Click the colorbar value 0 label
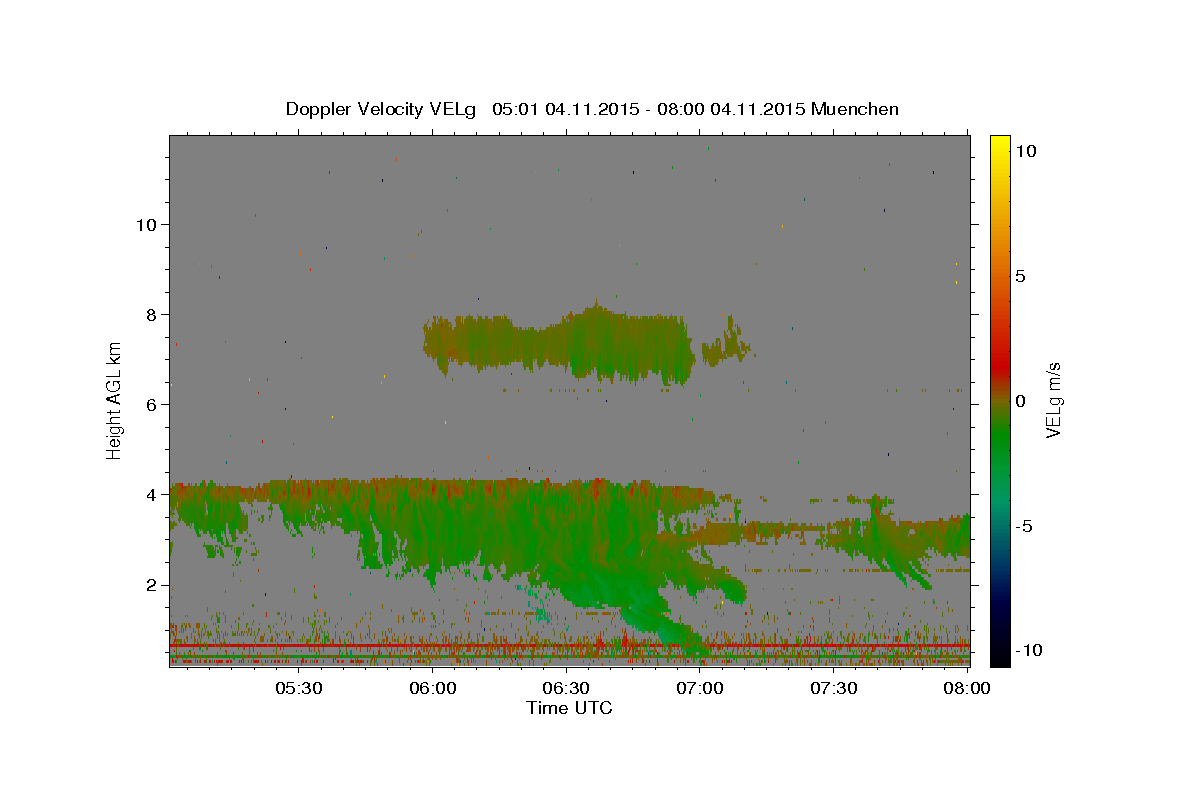Viewport: 1200px width, 800px height. 1021,401
